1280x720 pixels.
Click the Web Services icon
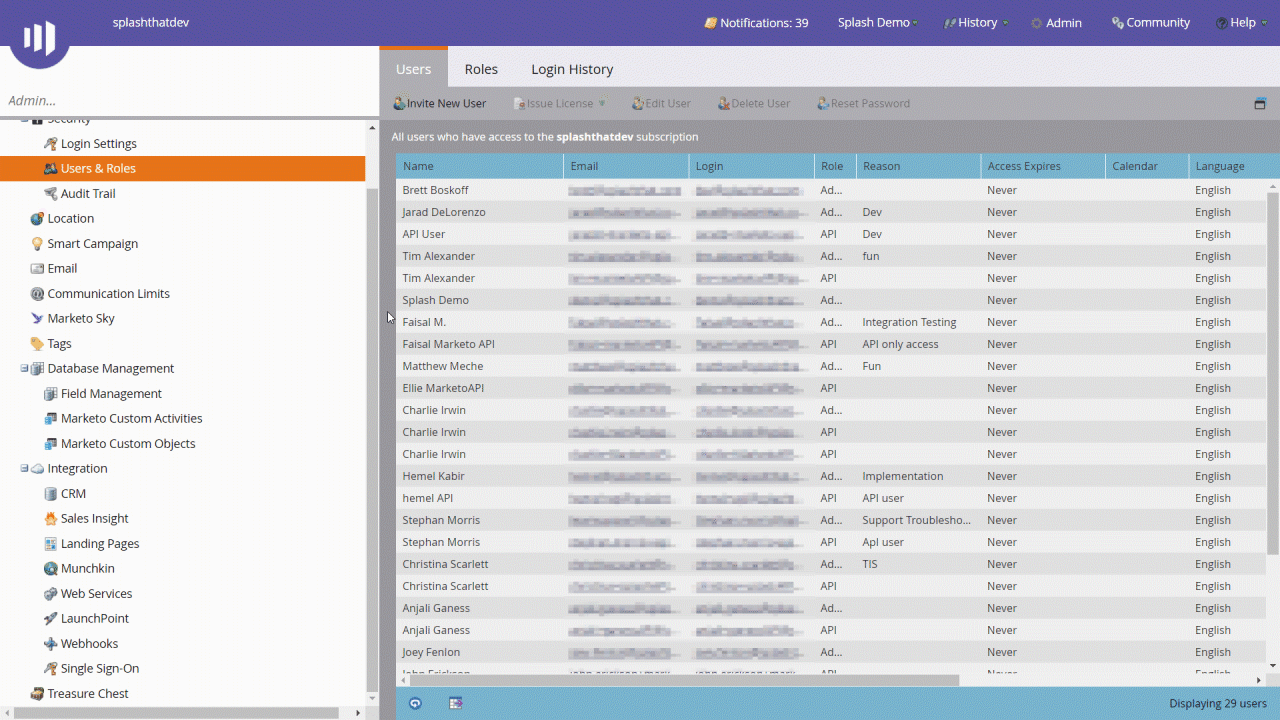pos(50,594)
